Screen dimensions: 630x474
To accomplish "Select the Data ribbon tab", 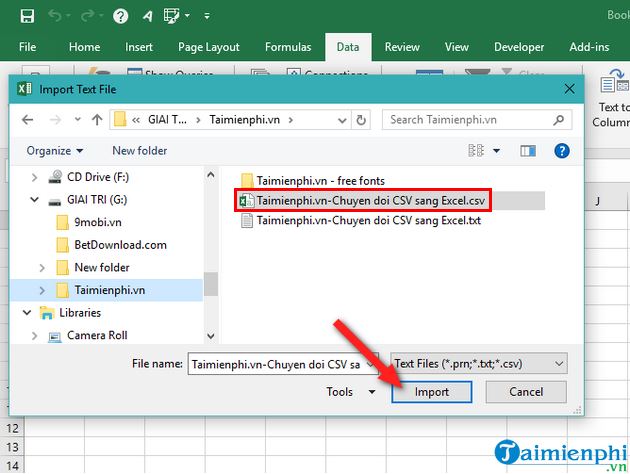I will coord(348,47).
